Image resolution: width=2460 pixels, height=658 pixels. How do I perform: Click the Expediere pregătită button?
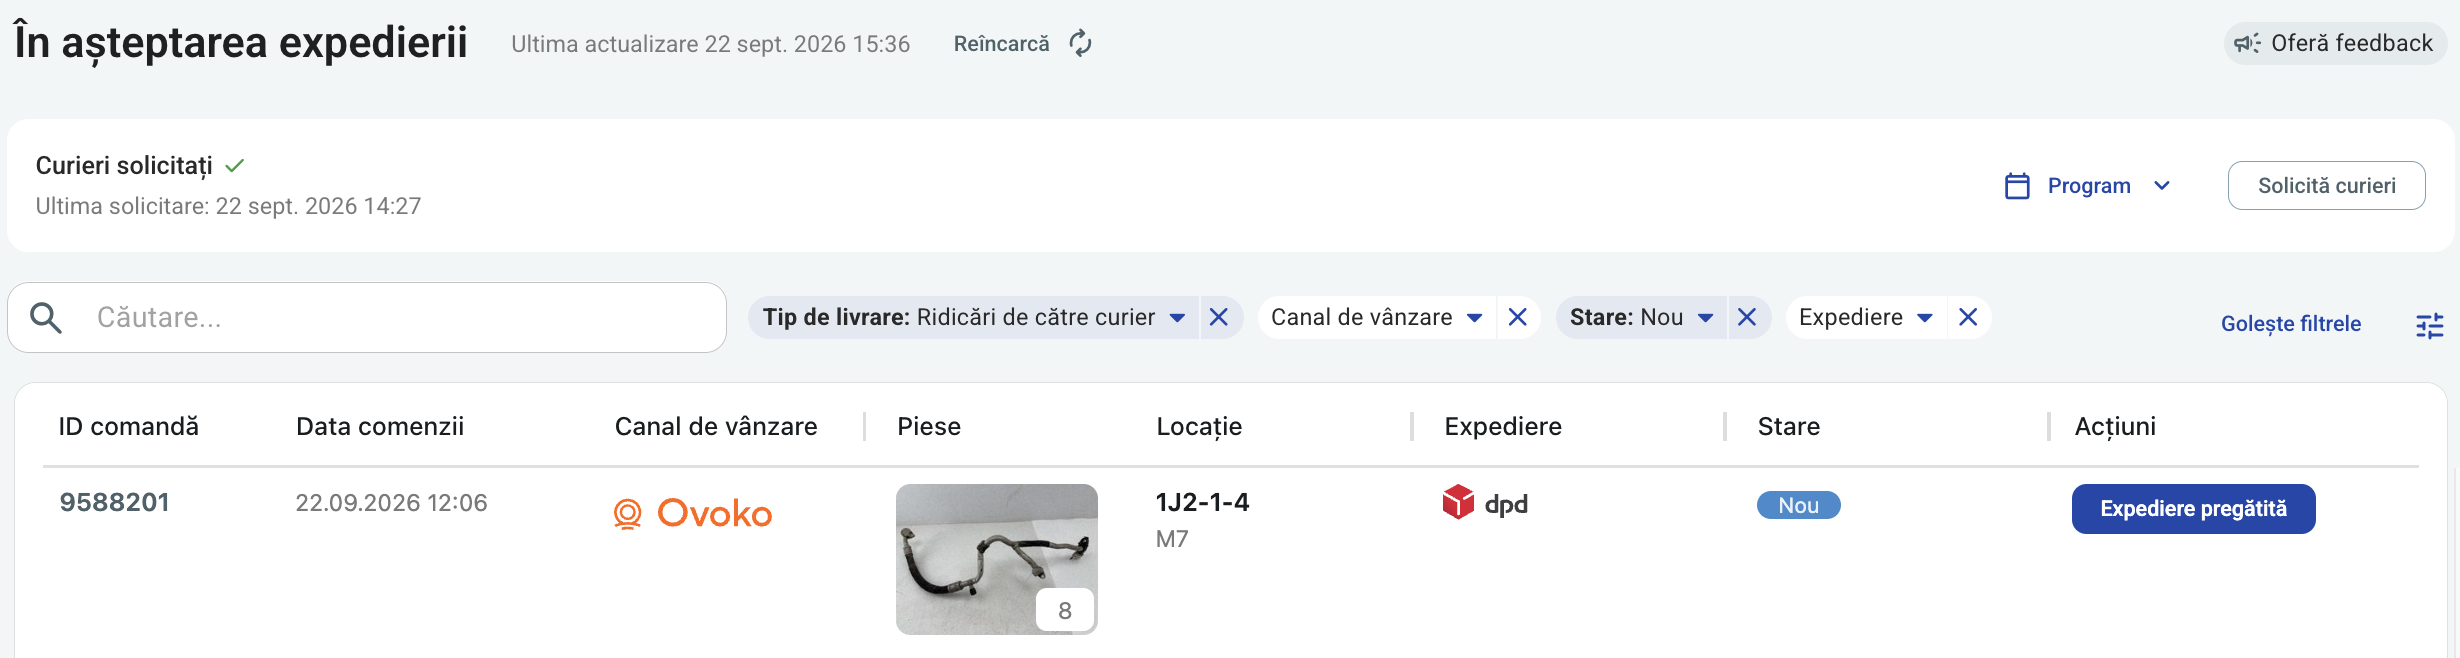[2193, 509]
